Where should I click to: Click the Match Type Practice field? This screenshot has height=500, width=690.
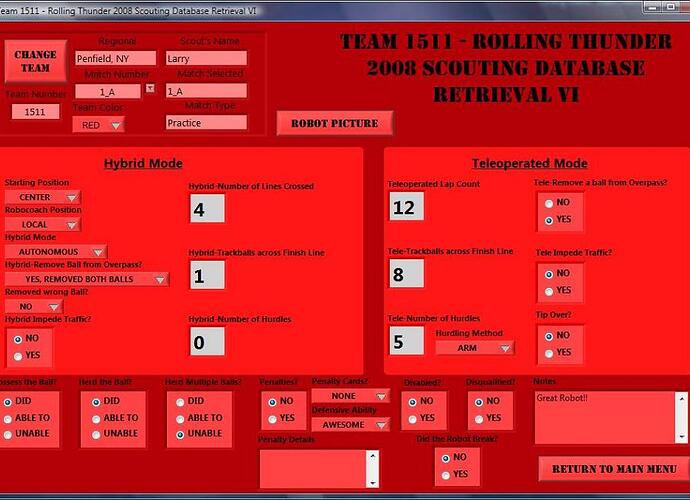coord(206,122)
